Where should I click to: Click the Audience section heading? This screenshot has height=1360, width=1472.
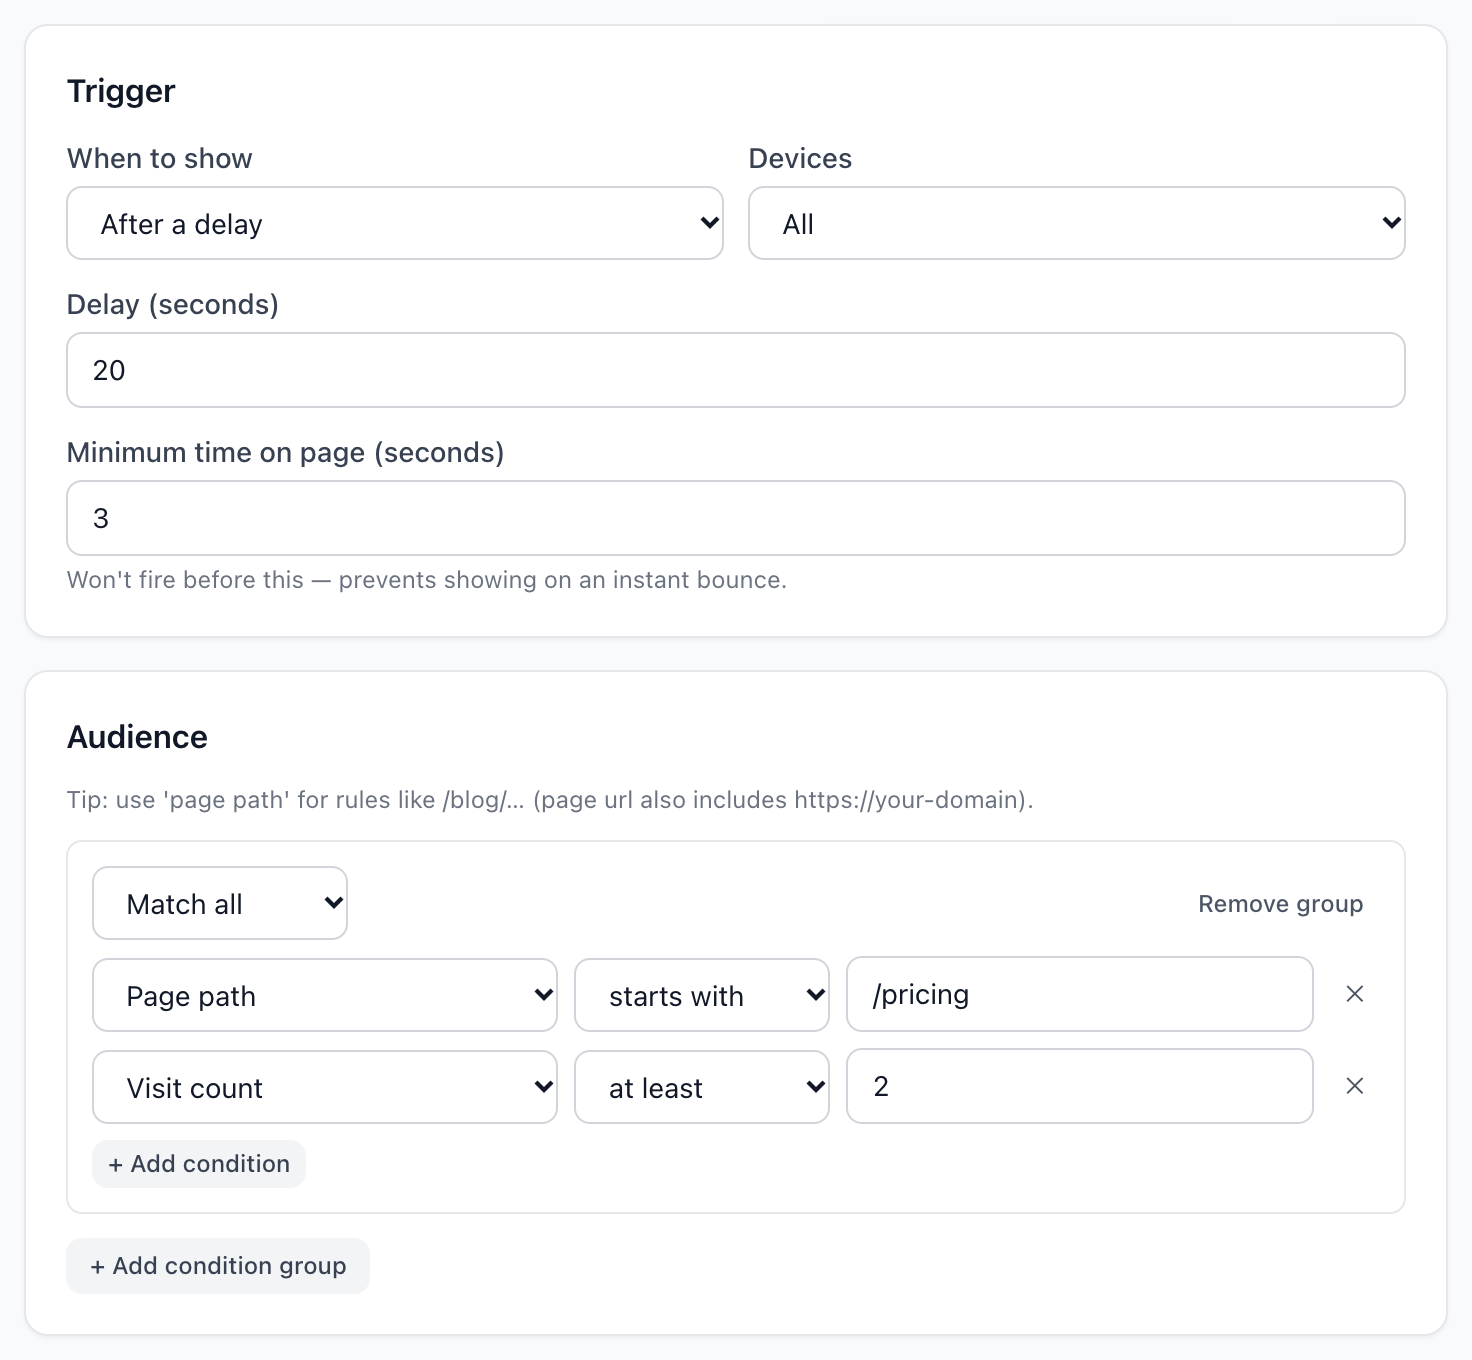(137, 737)
